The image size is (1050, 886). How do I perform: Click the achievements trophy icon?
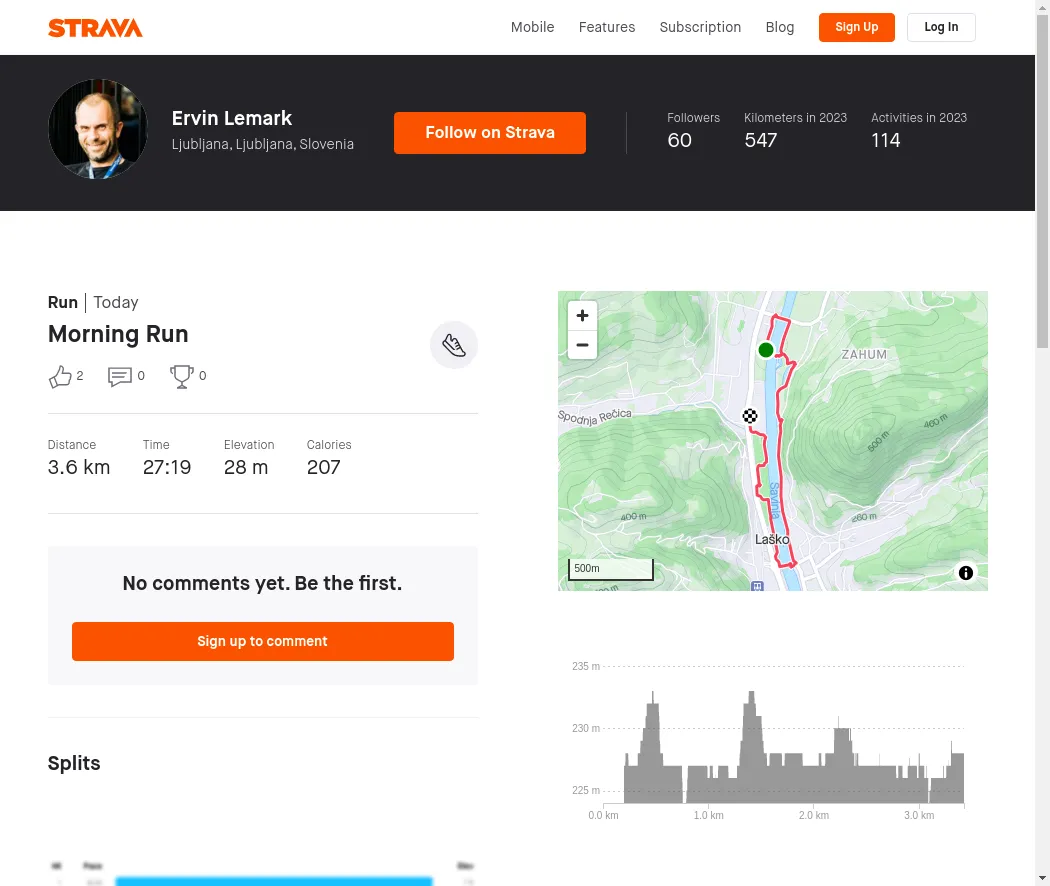[x=181, y=376]
